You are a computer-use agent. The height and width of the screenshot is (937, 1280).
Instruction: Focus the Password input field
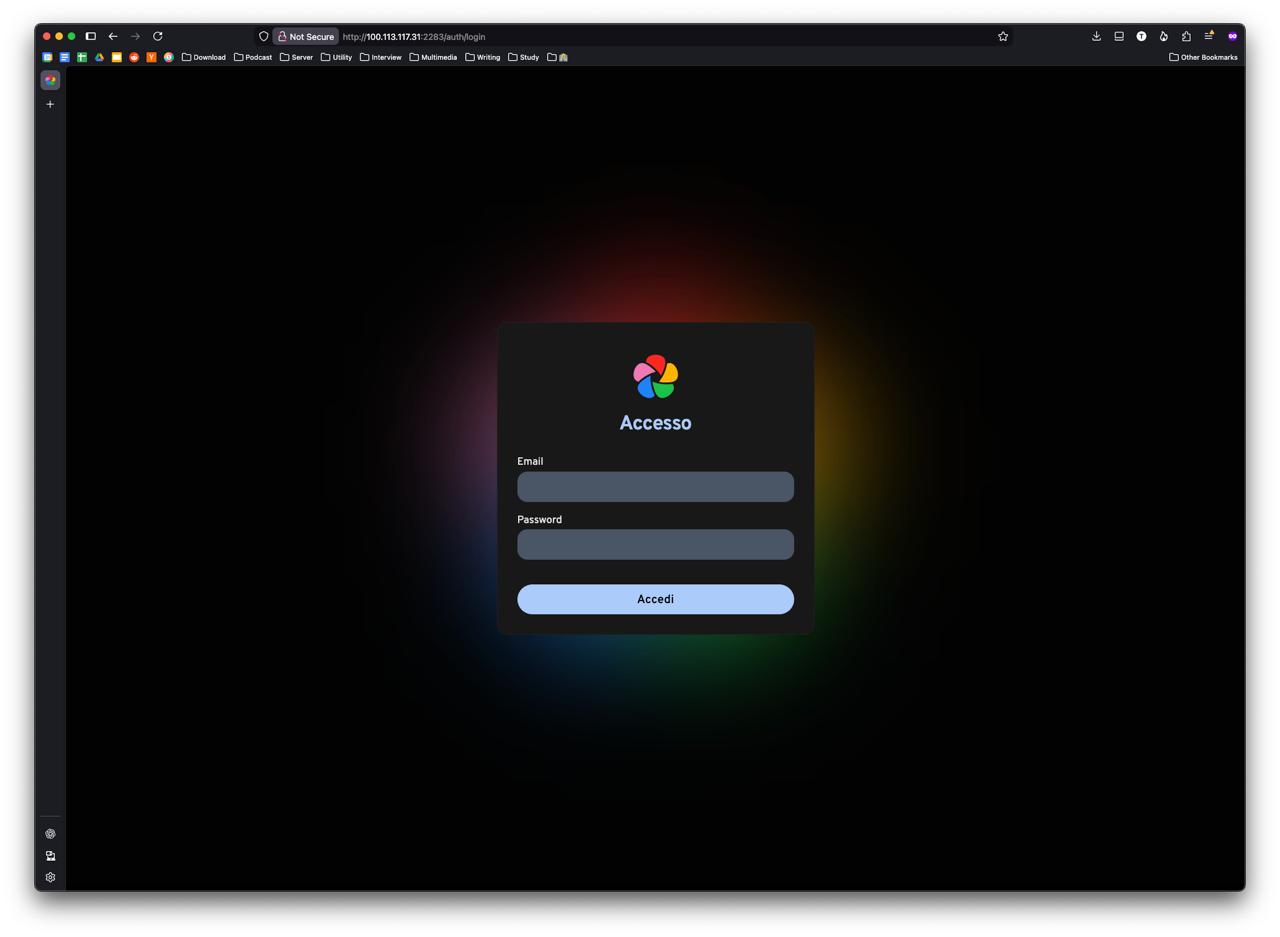click(655, 545)
